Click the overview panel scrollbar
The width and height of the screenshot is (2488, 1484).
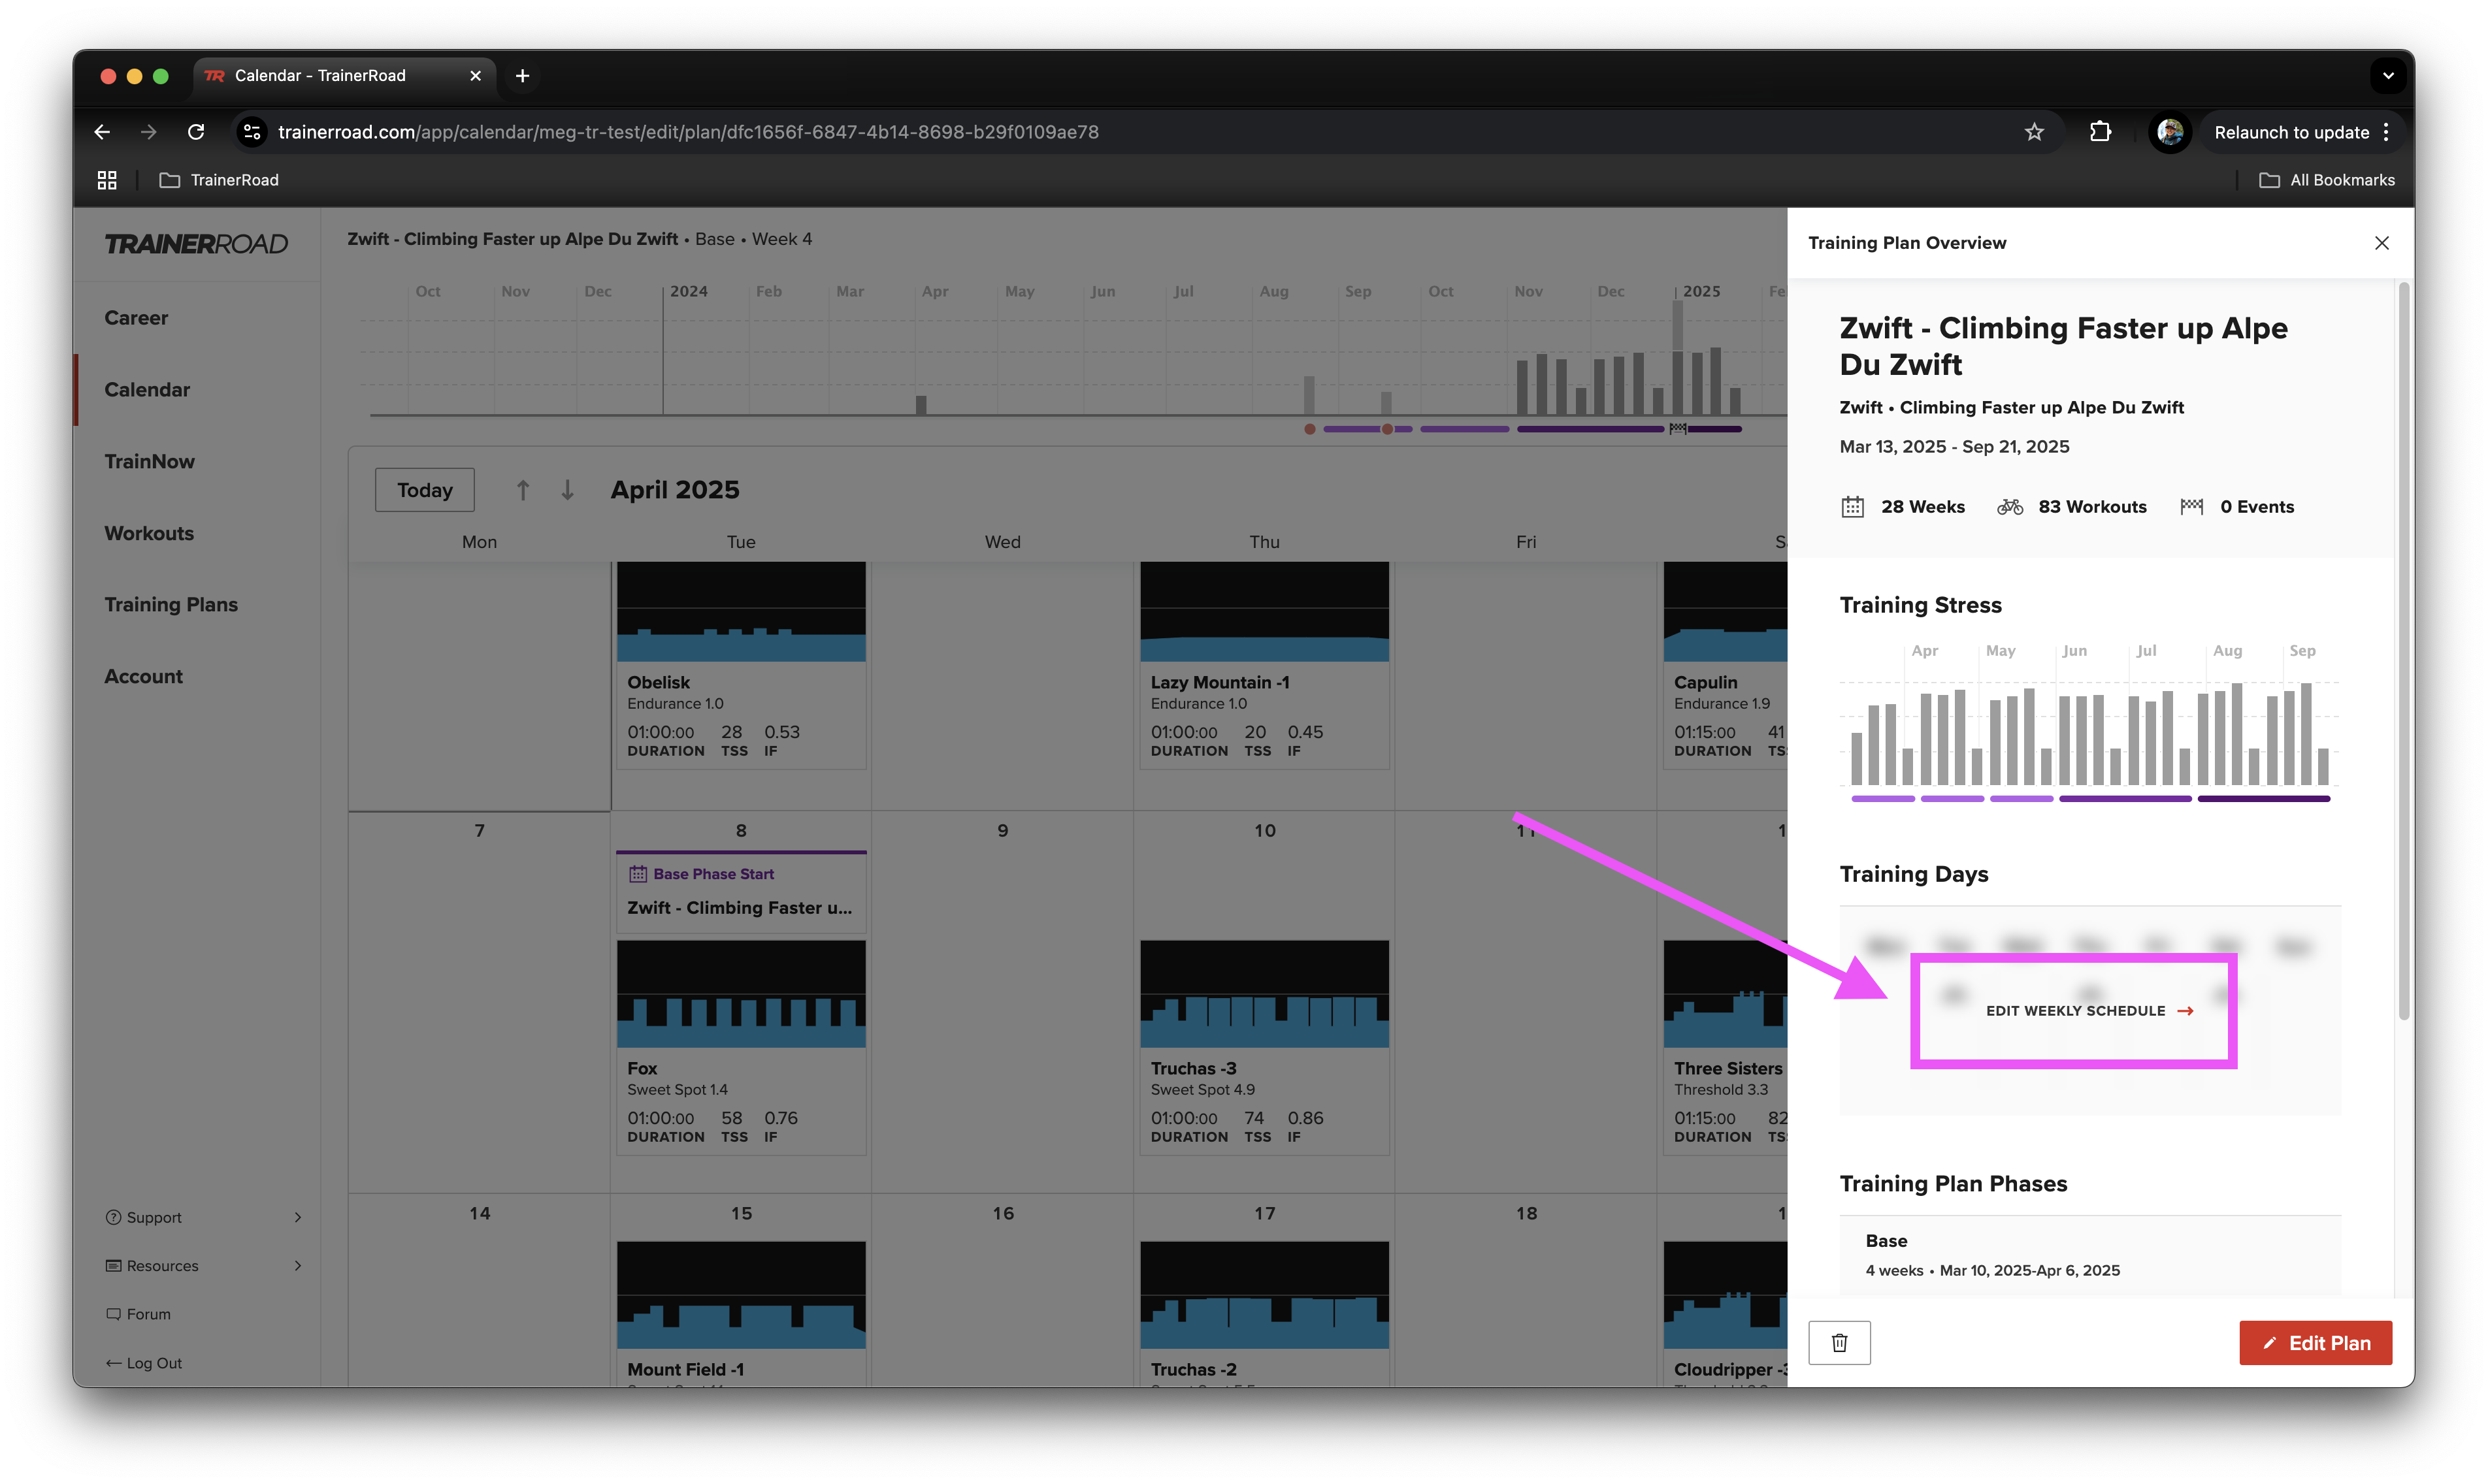[2403, 650]
